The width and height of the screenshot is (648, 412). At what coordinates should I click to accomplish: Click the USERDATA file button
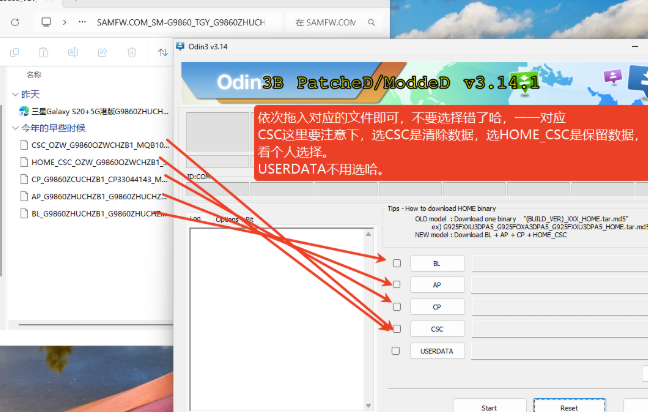tap(437, 351)
